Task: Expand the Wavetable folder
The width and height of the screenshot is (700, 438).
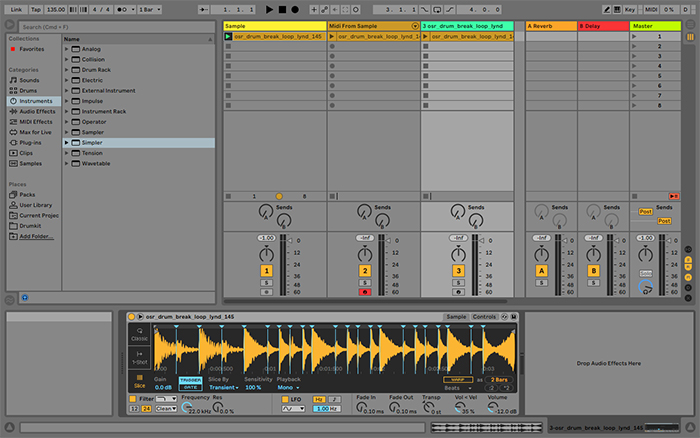Action: [x=67, y=164]
